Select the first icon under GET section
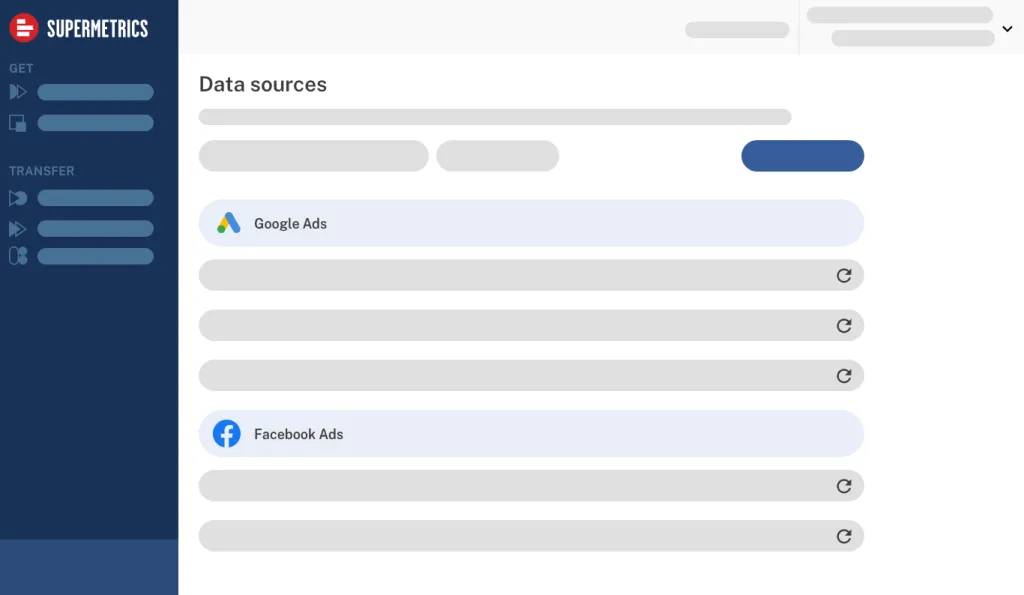Screen dimensions: 1024x595 tap(17, 92)
